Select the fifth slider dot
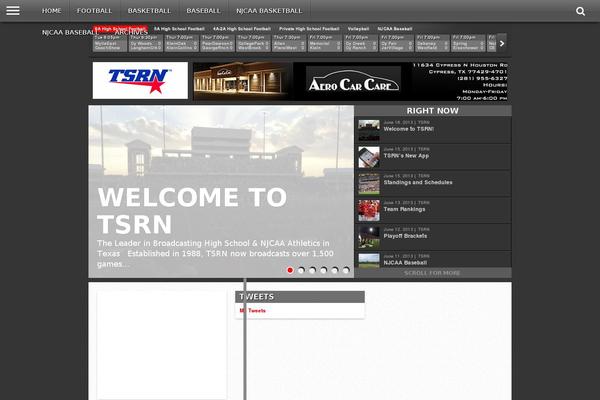The image size is (600, 400). pyautogui.click(x=335, y=270)
